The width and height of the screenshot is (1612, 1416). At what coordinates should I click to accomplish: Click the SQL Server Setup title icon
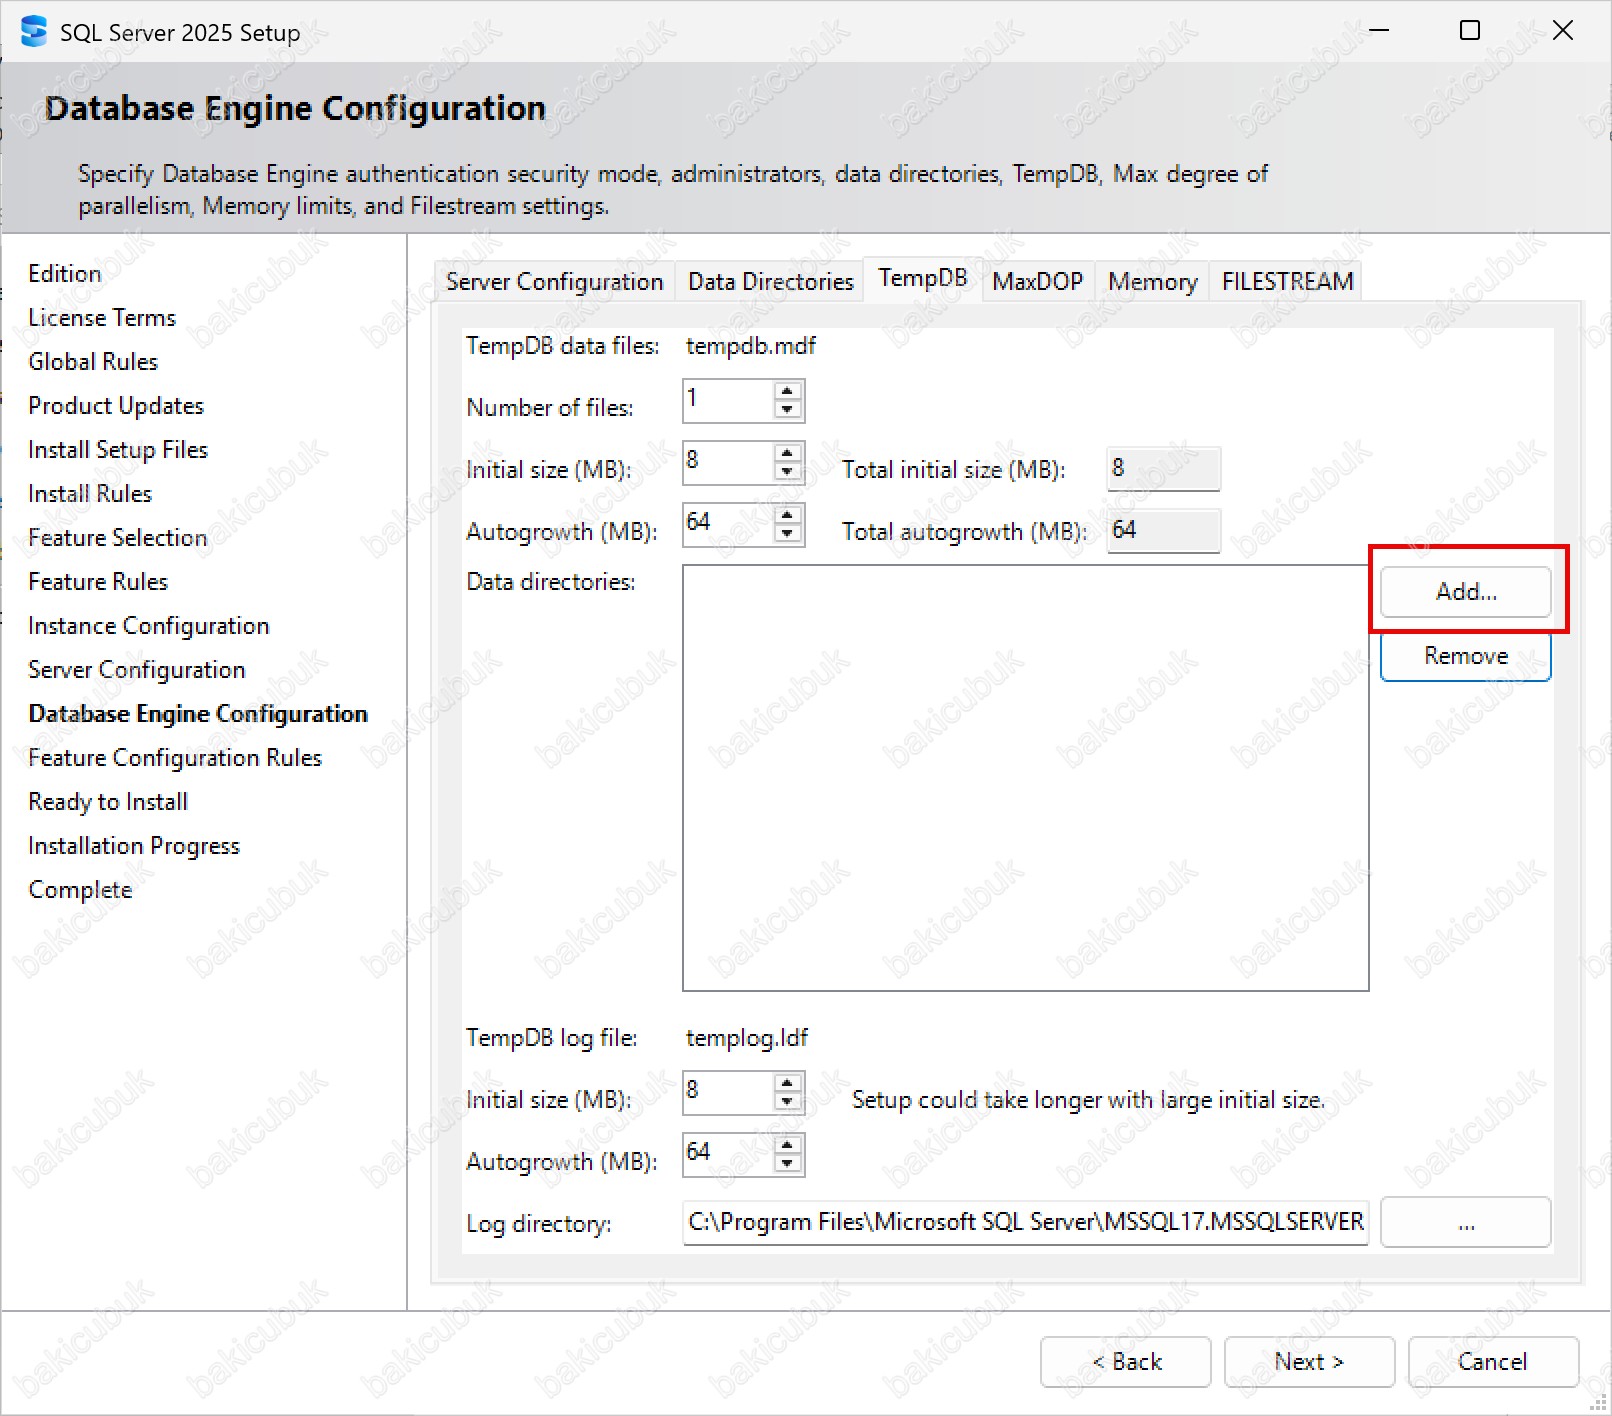click(34, 32)
